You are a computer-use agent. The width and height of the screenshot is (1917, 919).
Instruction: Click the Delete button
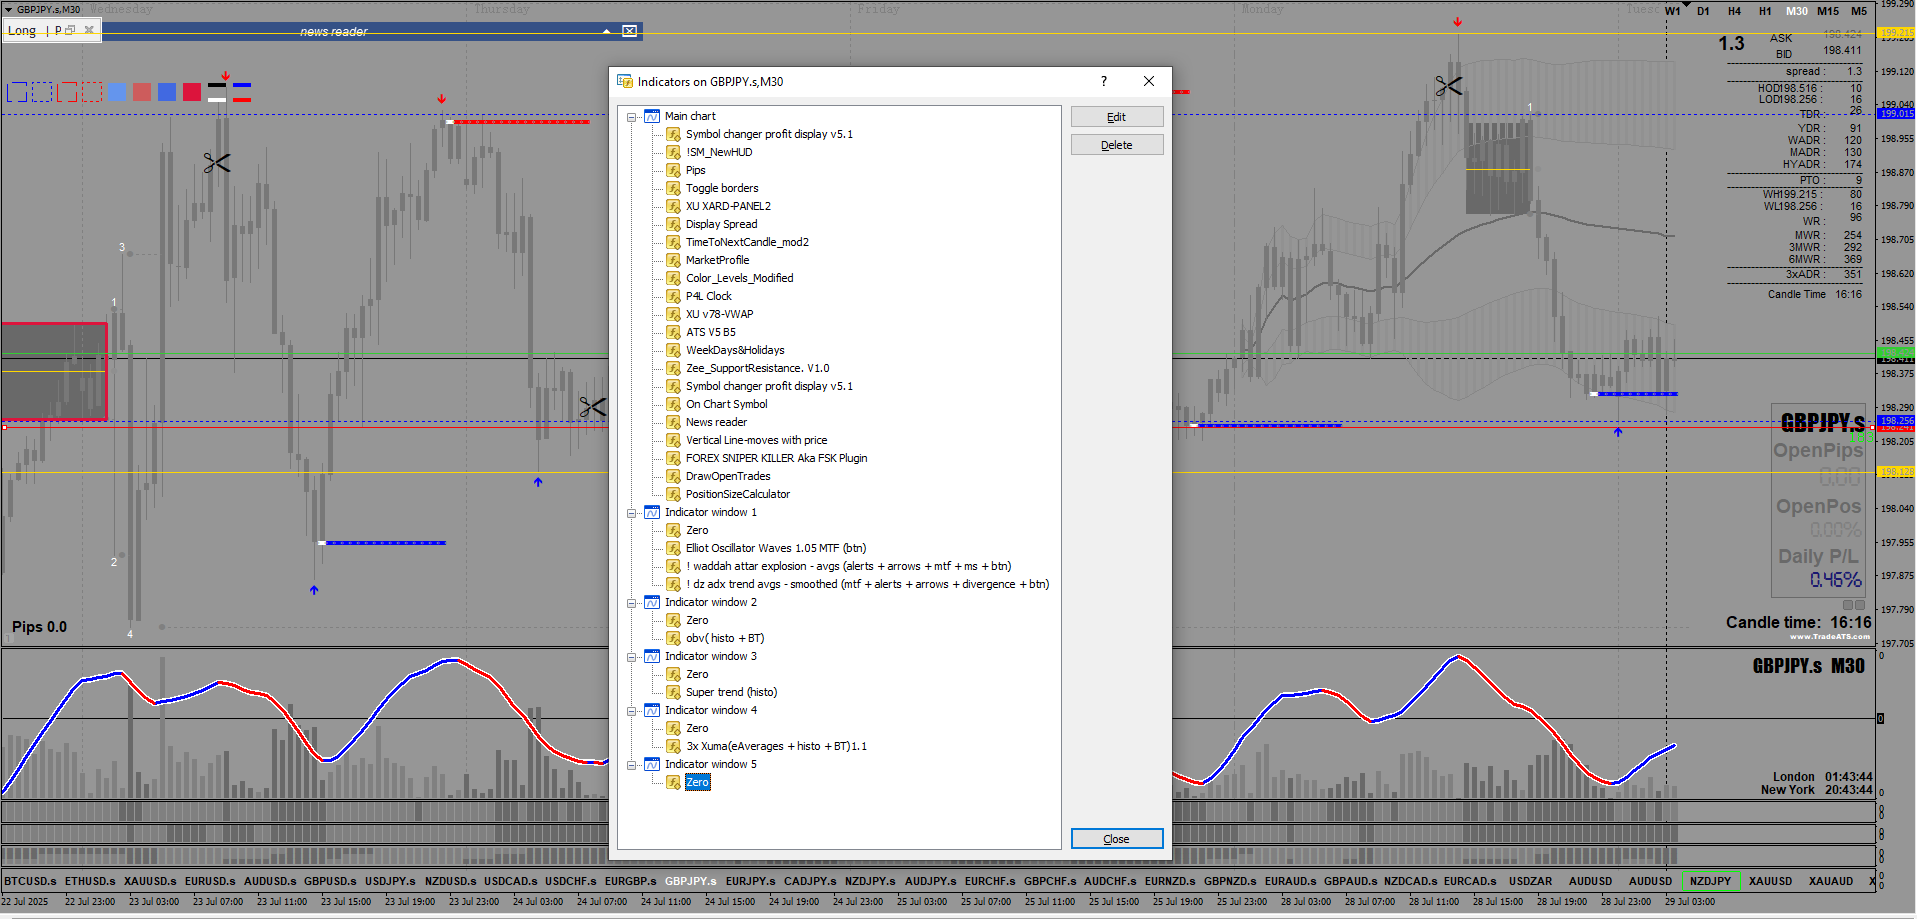point(1116,145)
